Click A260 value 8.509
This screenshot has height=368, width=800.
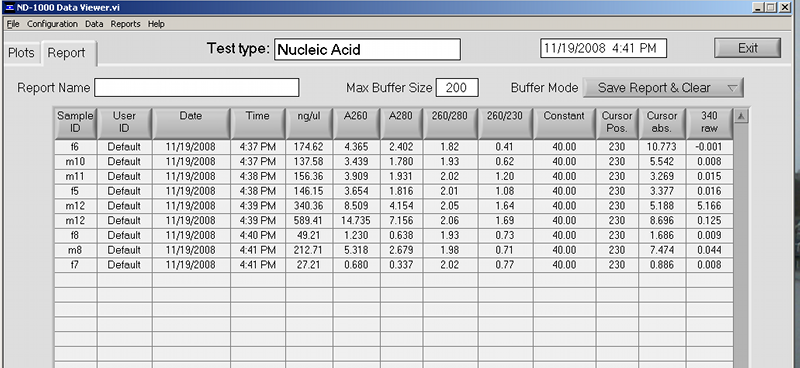coord(356,206)
